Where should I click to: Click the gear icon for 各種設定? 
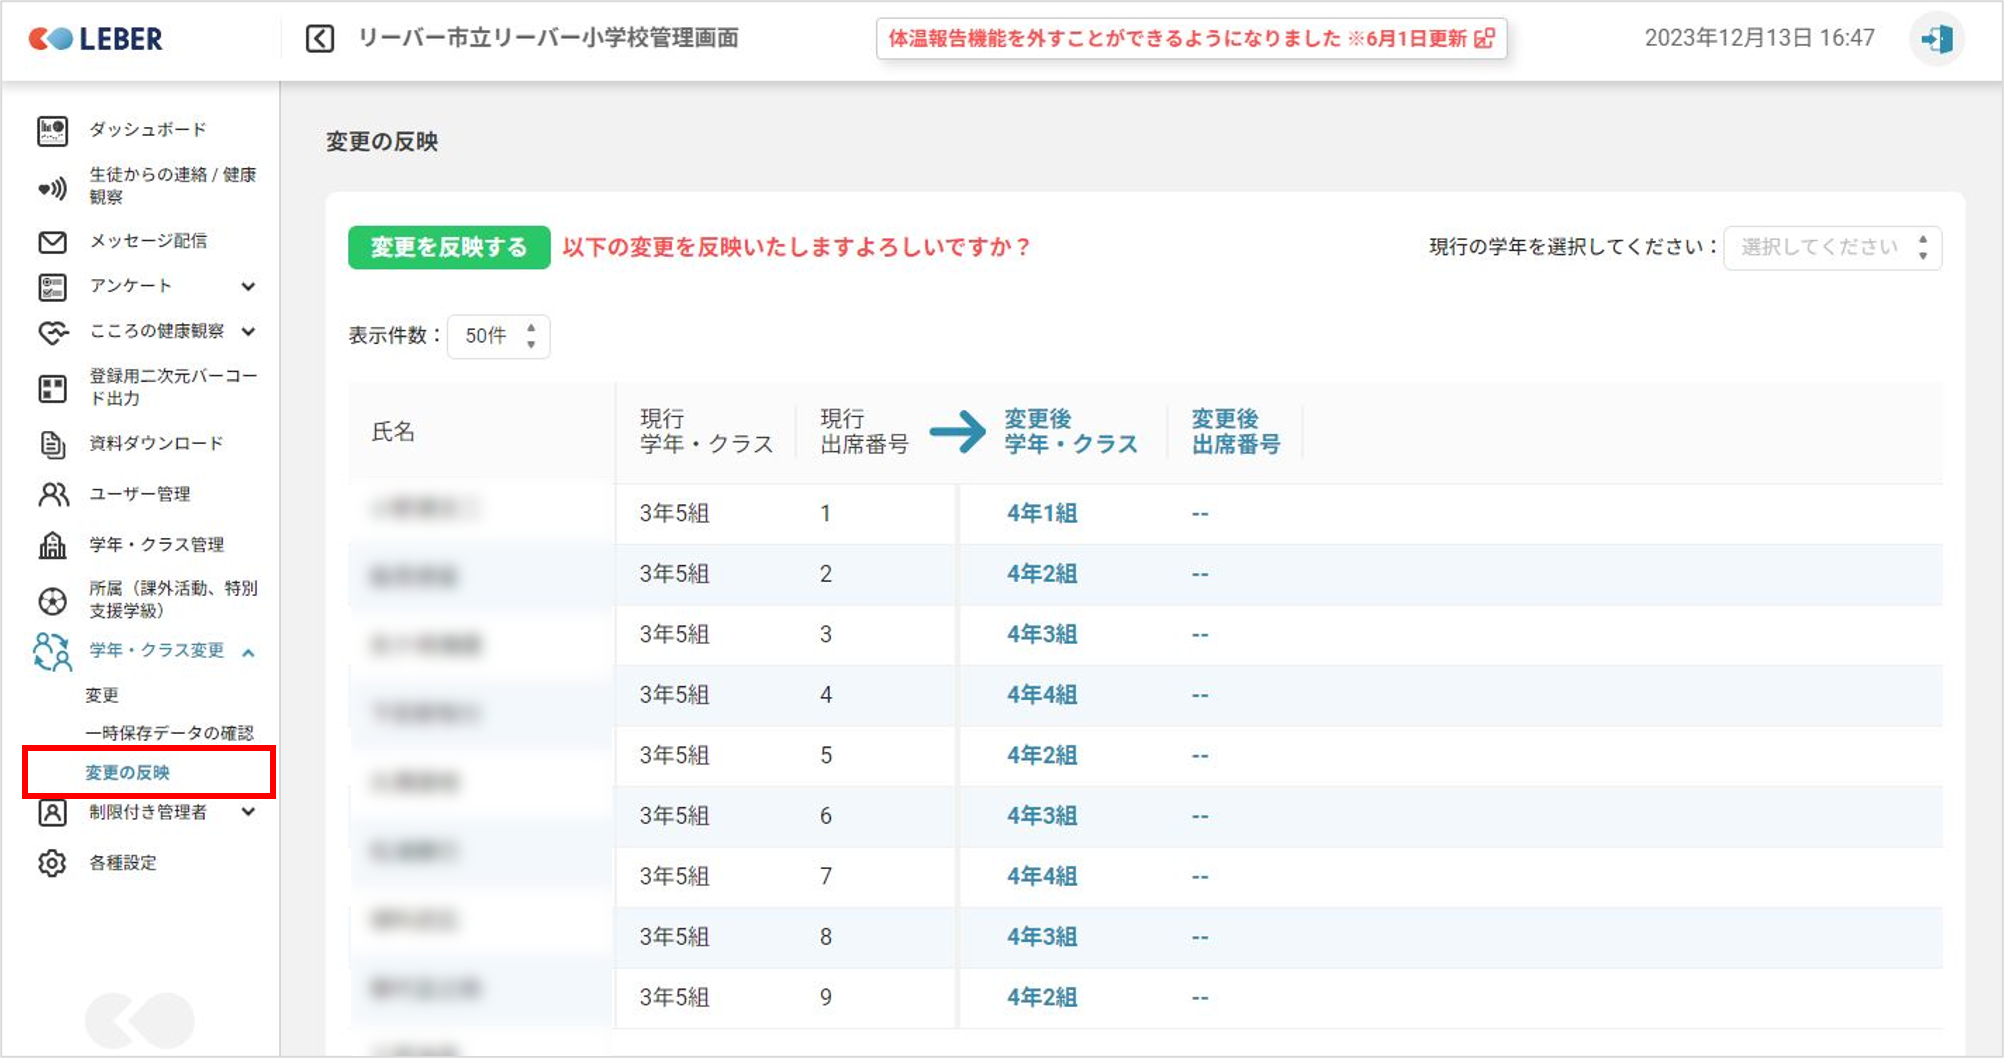pyautogui.click(x=52, y=863)
